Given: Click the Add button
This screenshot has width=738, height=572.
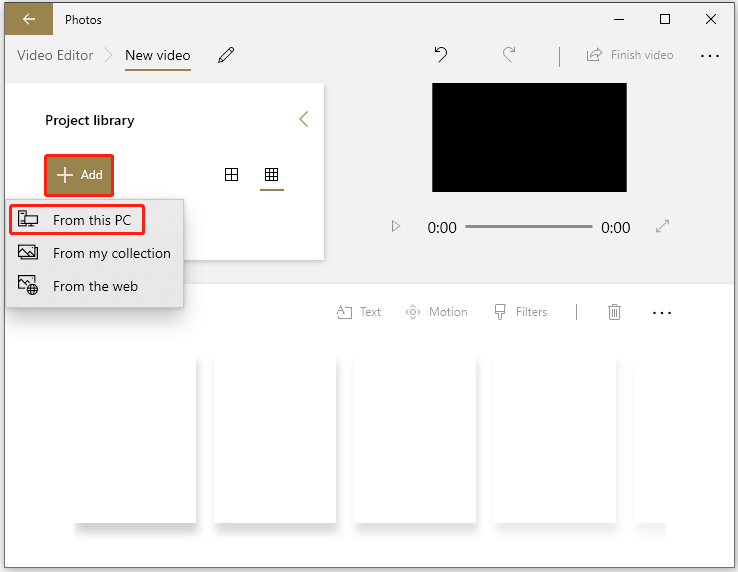Looking at the screenshot, I should 79,175.
